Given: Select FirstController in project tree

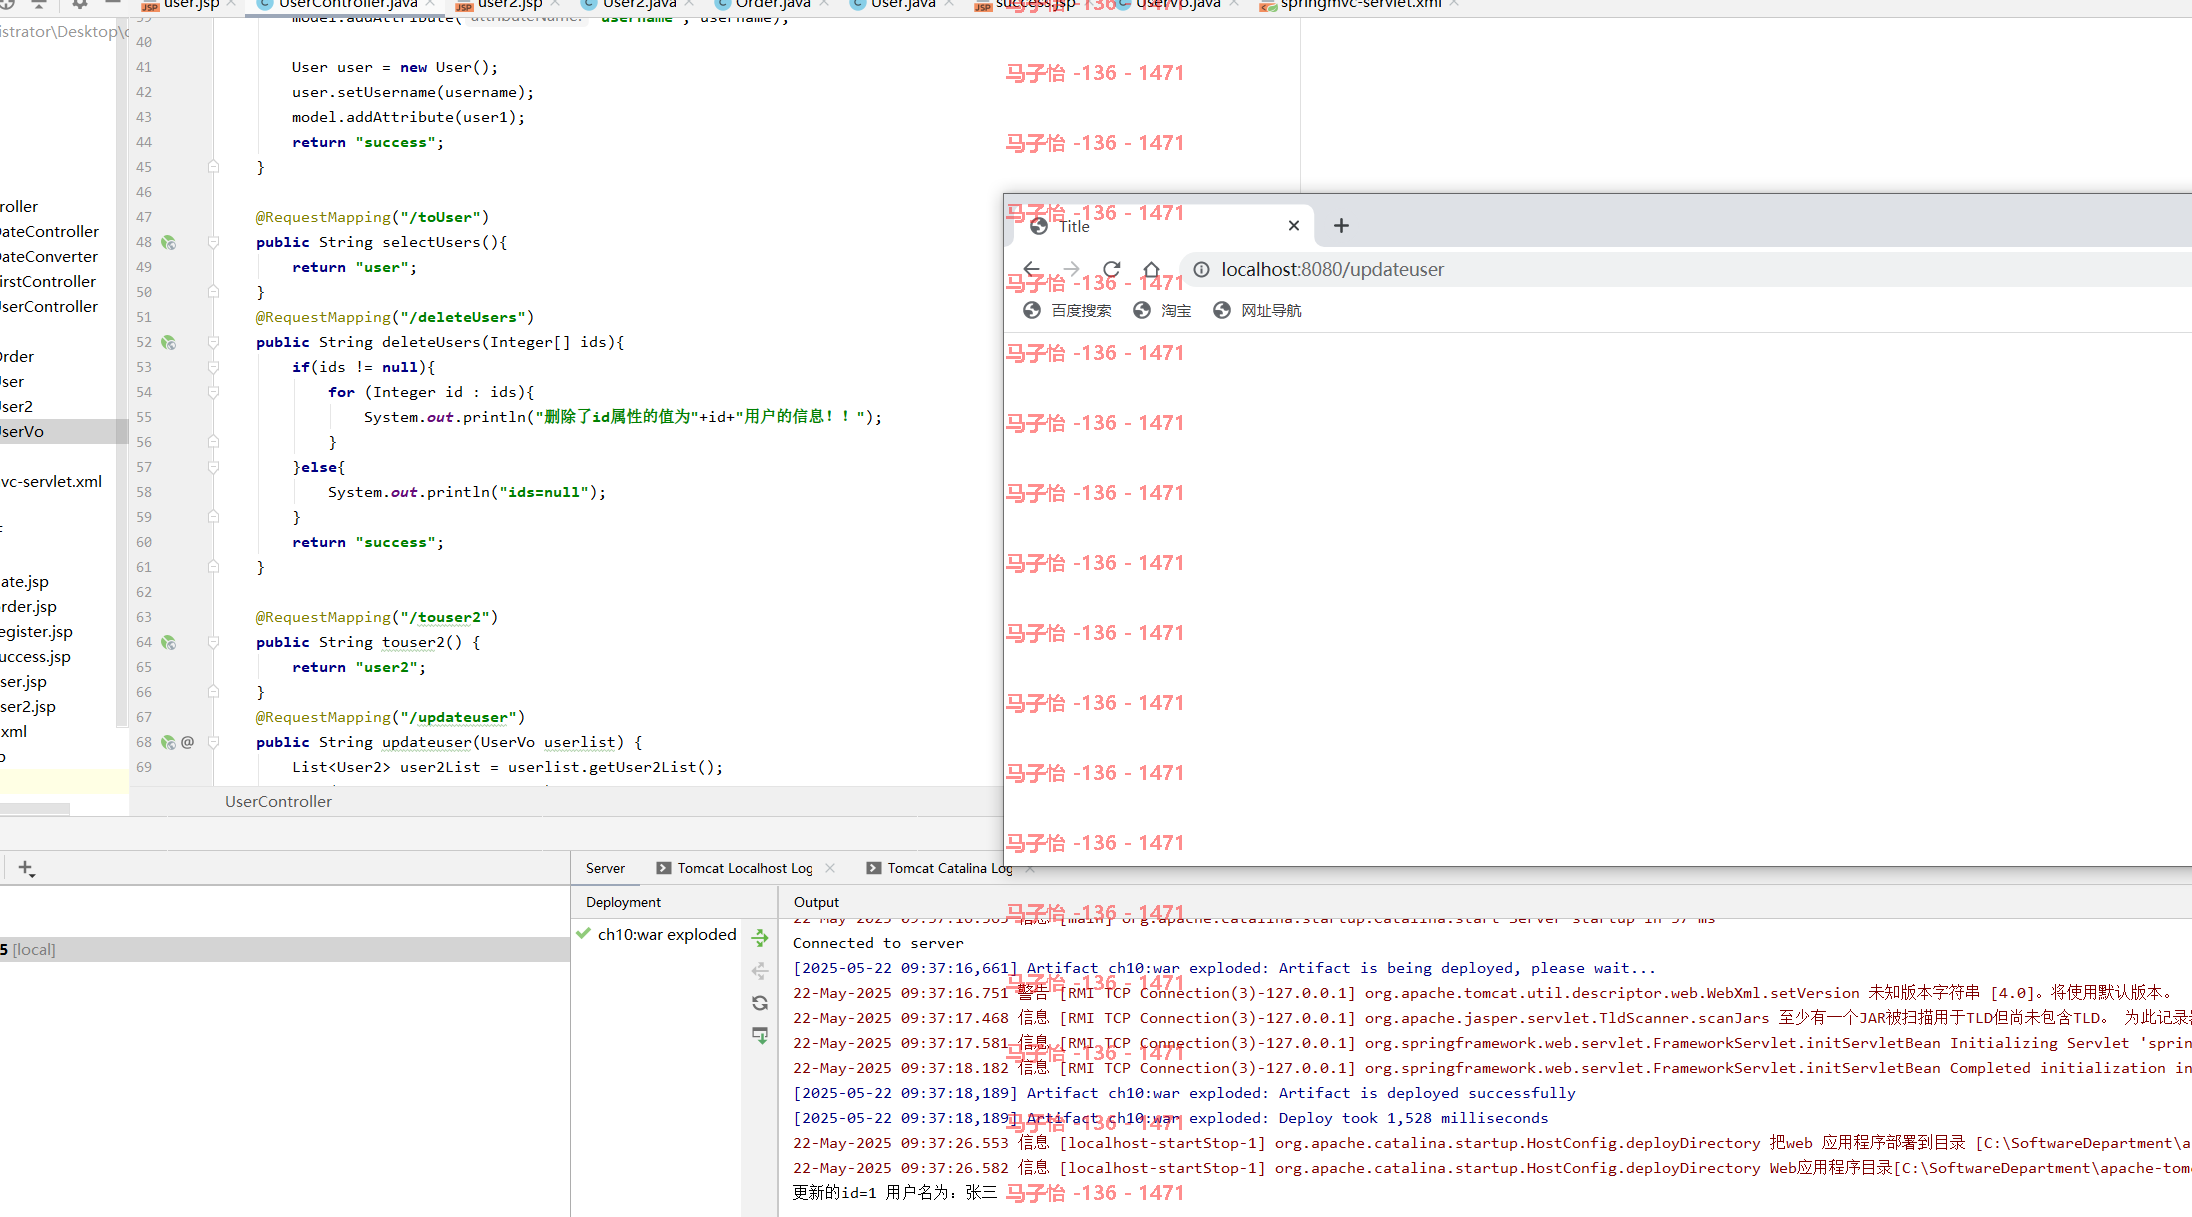Looking at the screenshot, I should [x=48, y=281].
